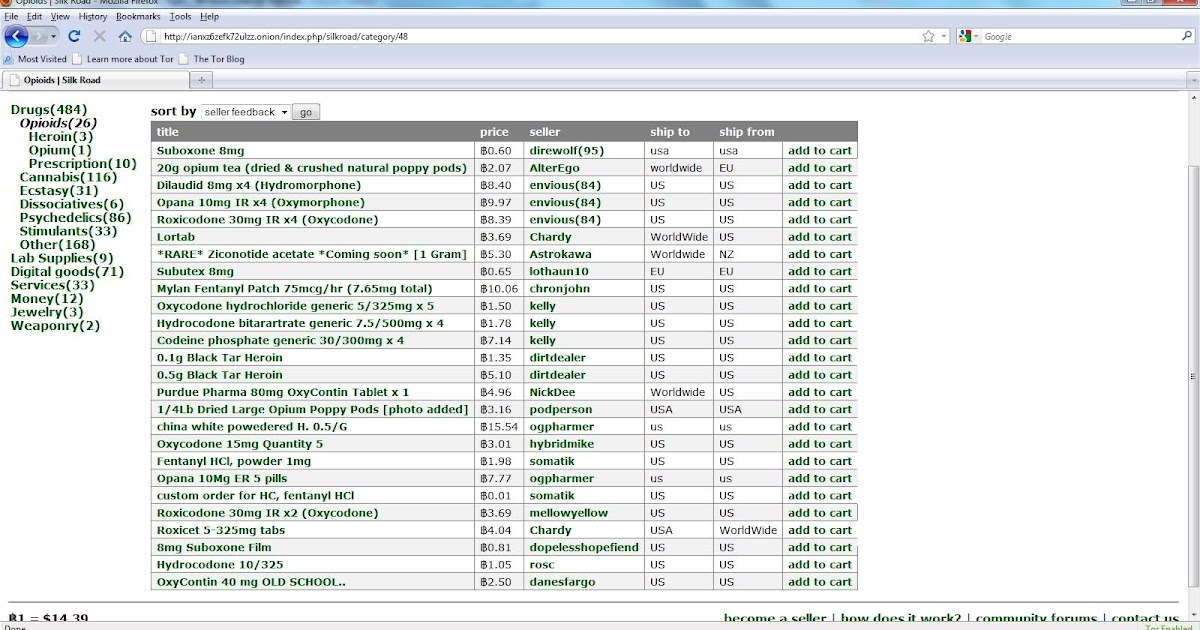This screenshot has height=630, width=1200.
Task: Go back using the browser Back arrow
Action: point(16,37)
